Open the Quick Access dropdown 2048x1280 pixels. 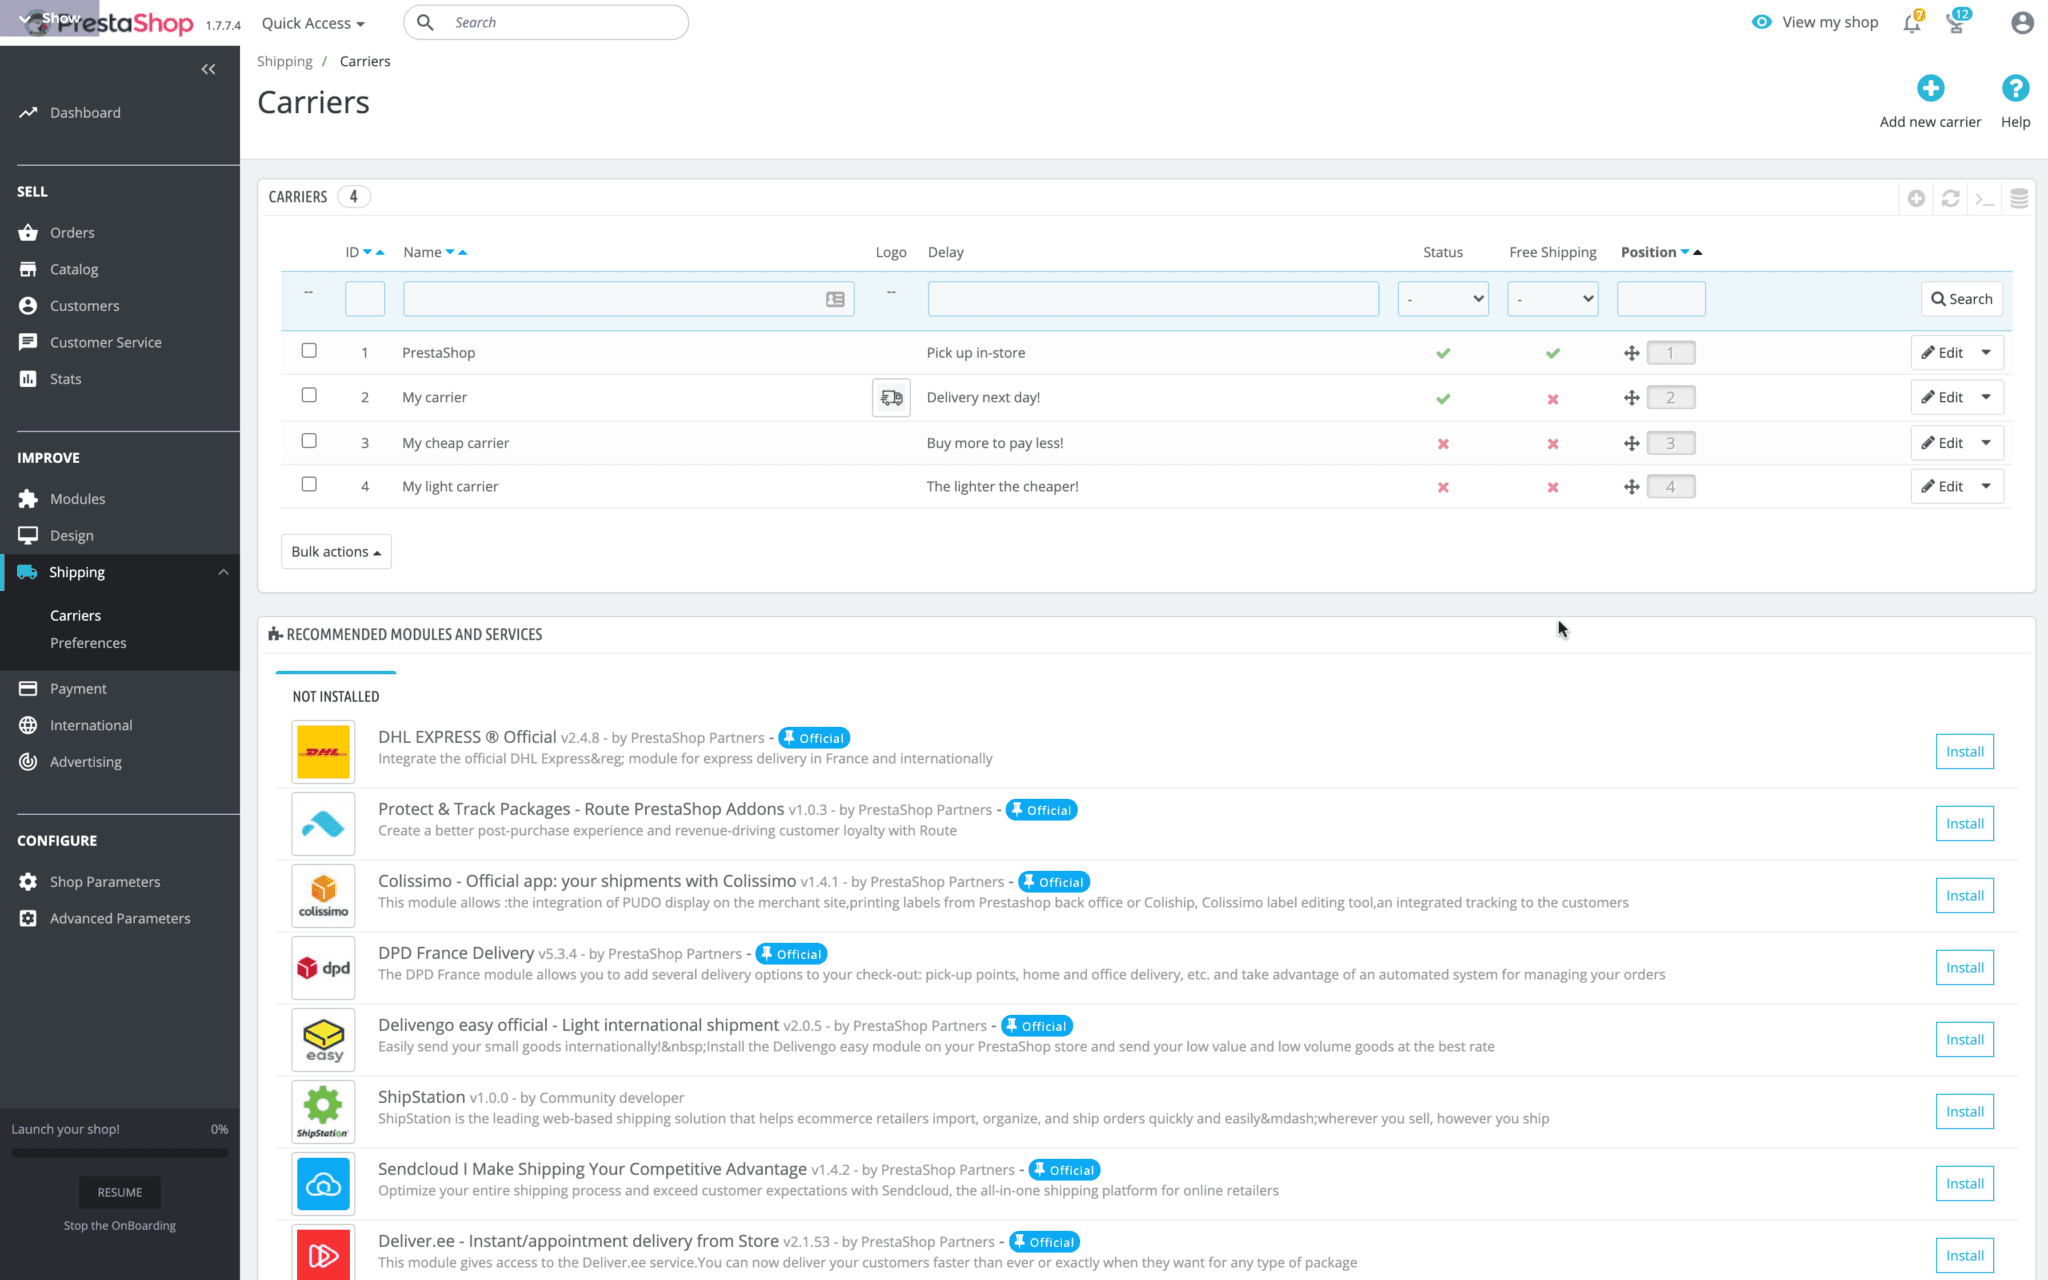(313, 23)
